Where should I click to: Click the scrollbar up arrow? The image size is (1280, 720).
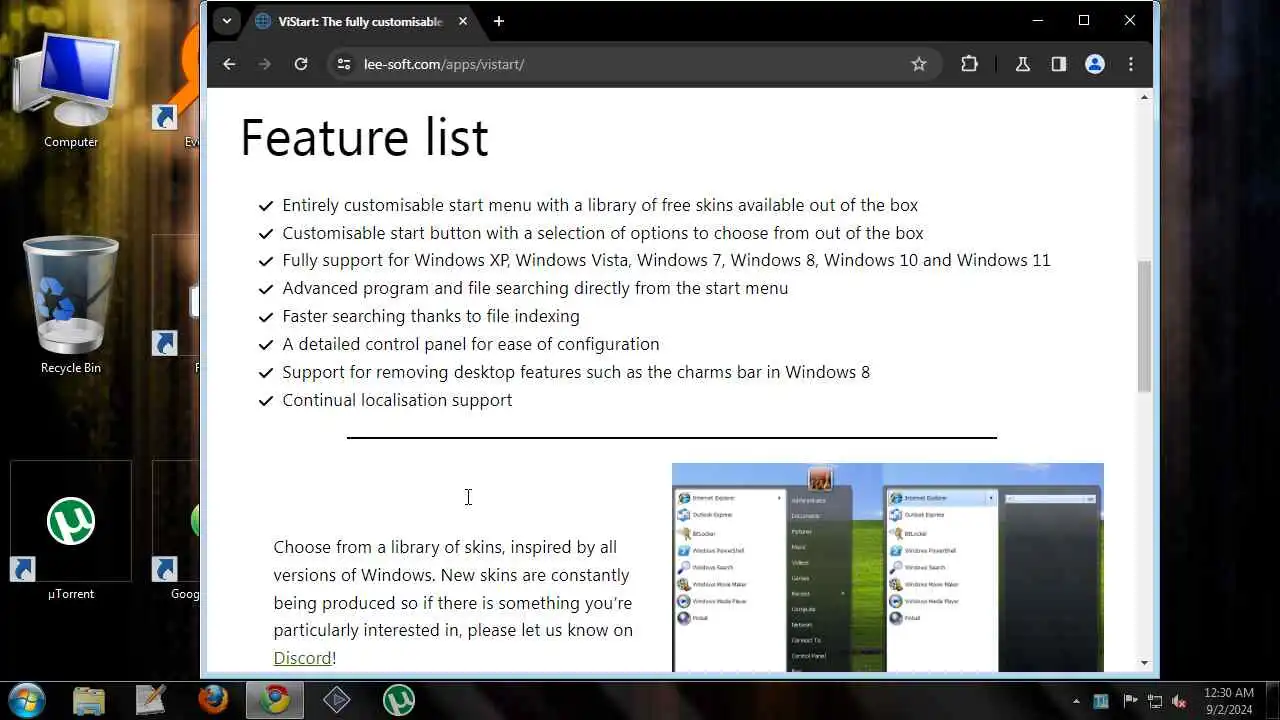1145,97
